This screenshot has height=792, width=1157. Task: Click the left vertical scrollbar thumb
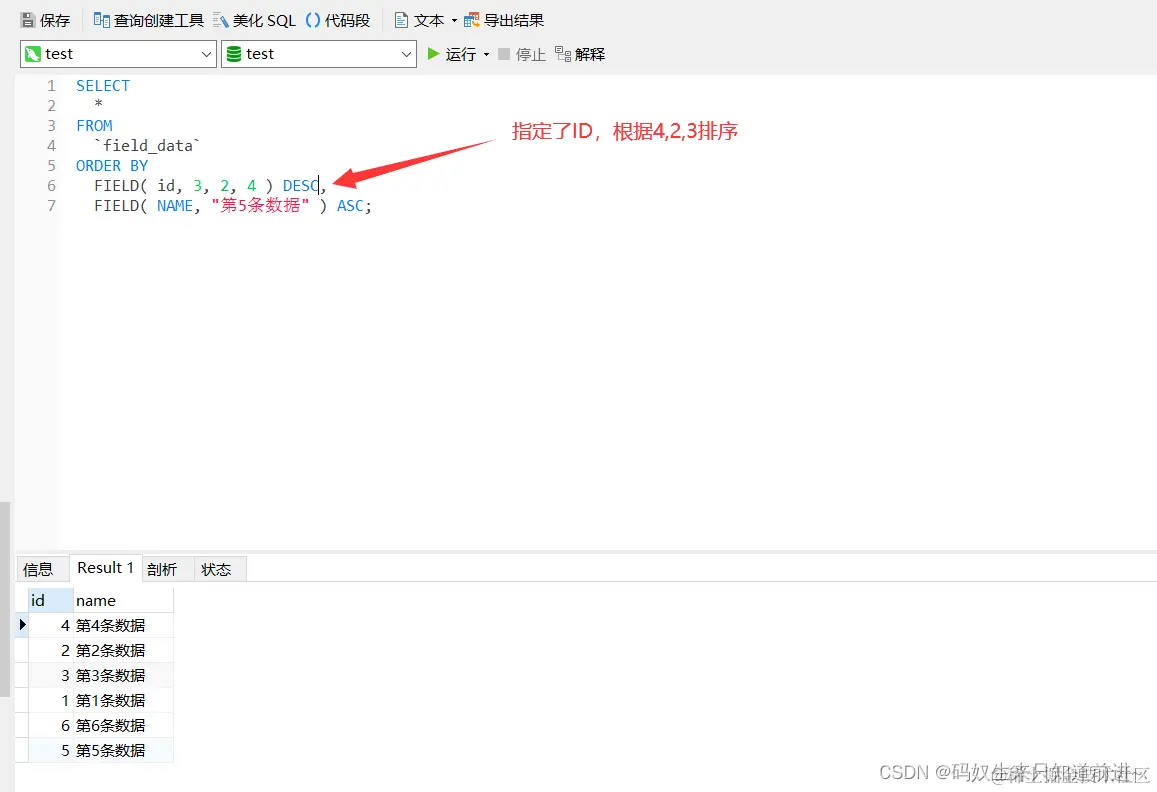pos(4,599)
